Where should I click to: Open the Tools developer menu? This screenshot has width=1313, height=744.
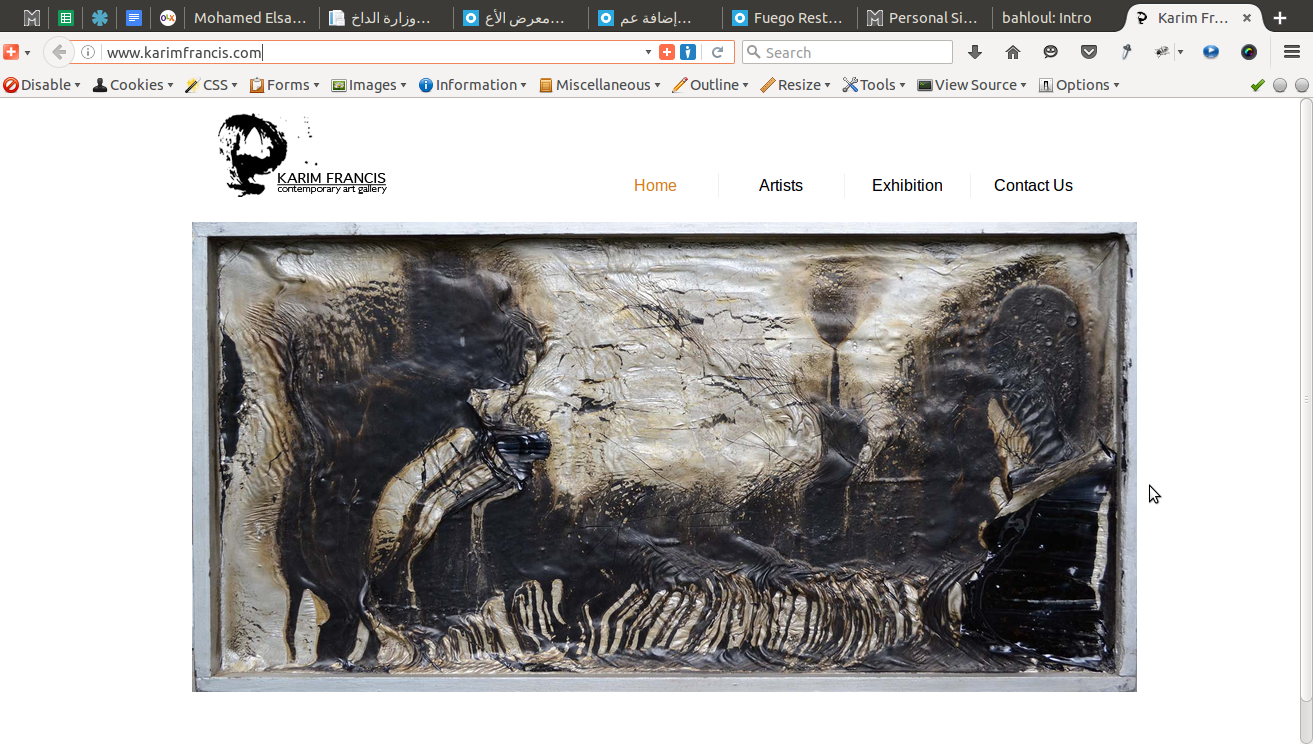874,85
